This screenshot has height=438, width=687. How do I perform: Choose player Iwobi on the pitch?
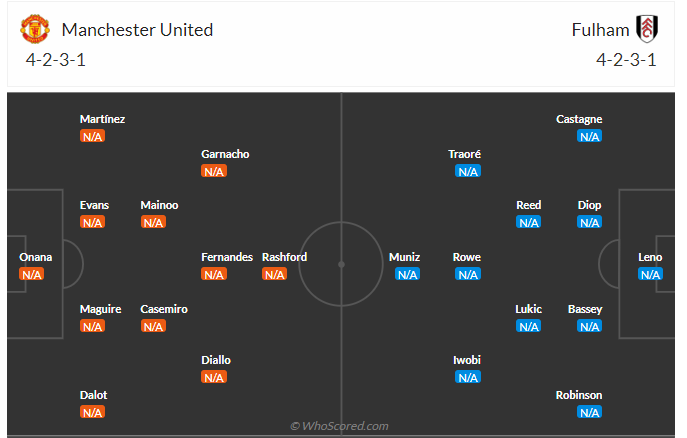point(467,360)
